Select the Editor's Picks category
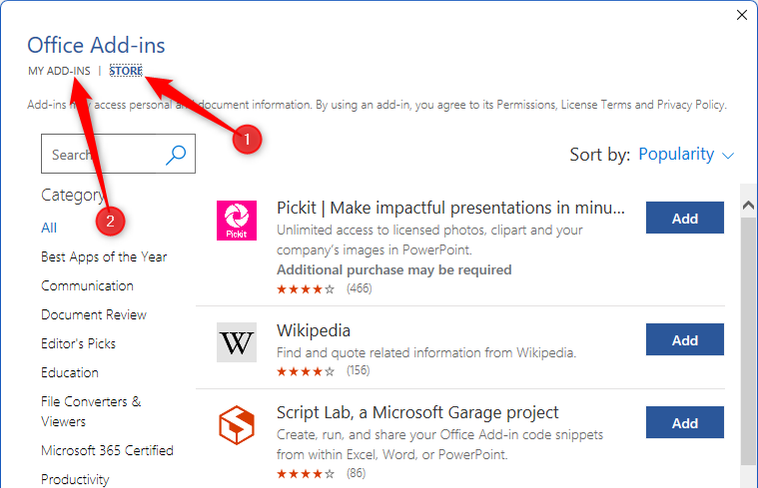The image size is (758, 488). pyautogui.click(x=78, y=344)
